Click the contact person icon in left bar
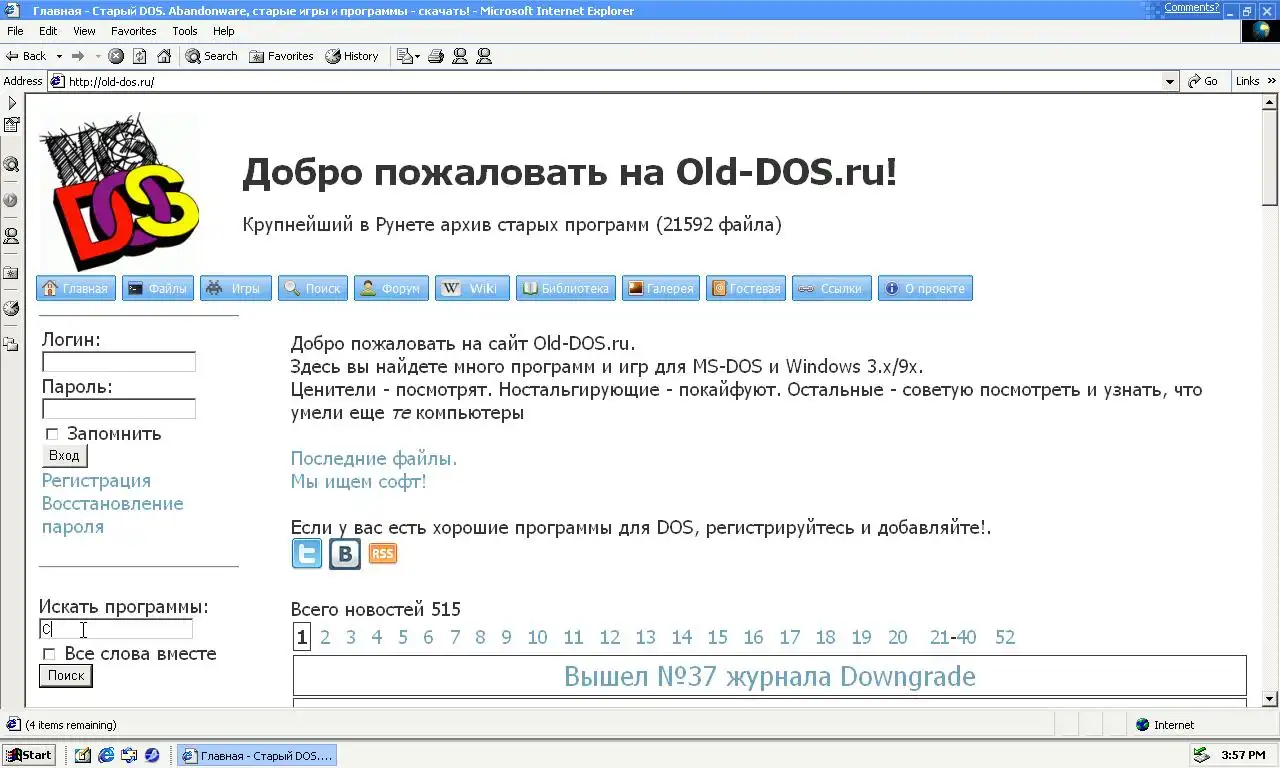The width and height of the screenshot is (1280, 768). (x=11, y=236)
